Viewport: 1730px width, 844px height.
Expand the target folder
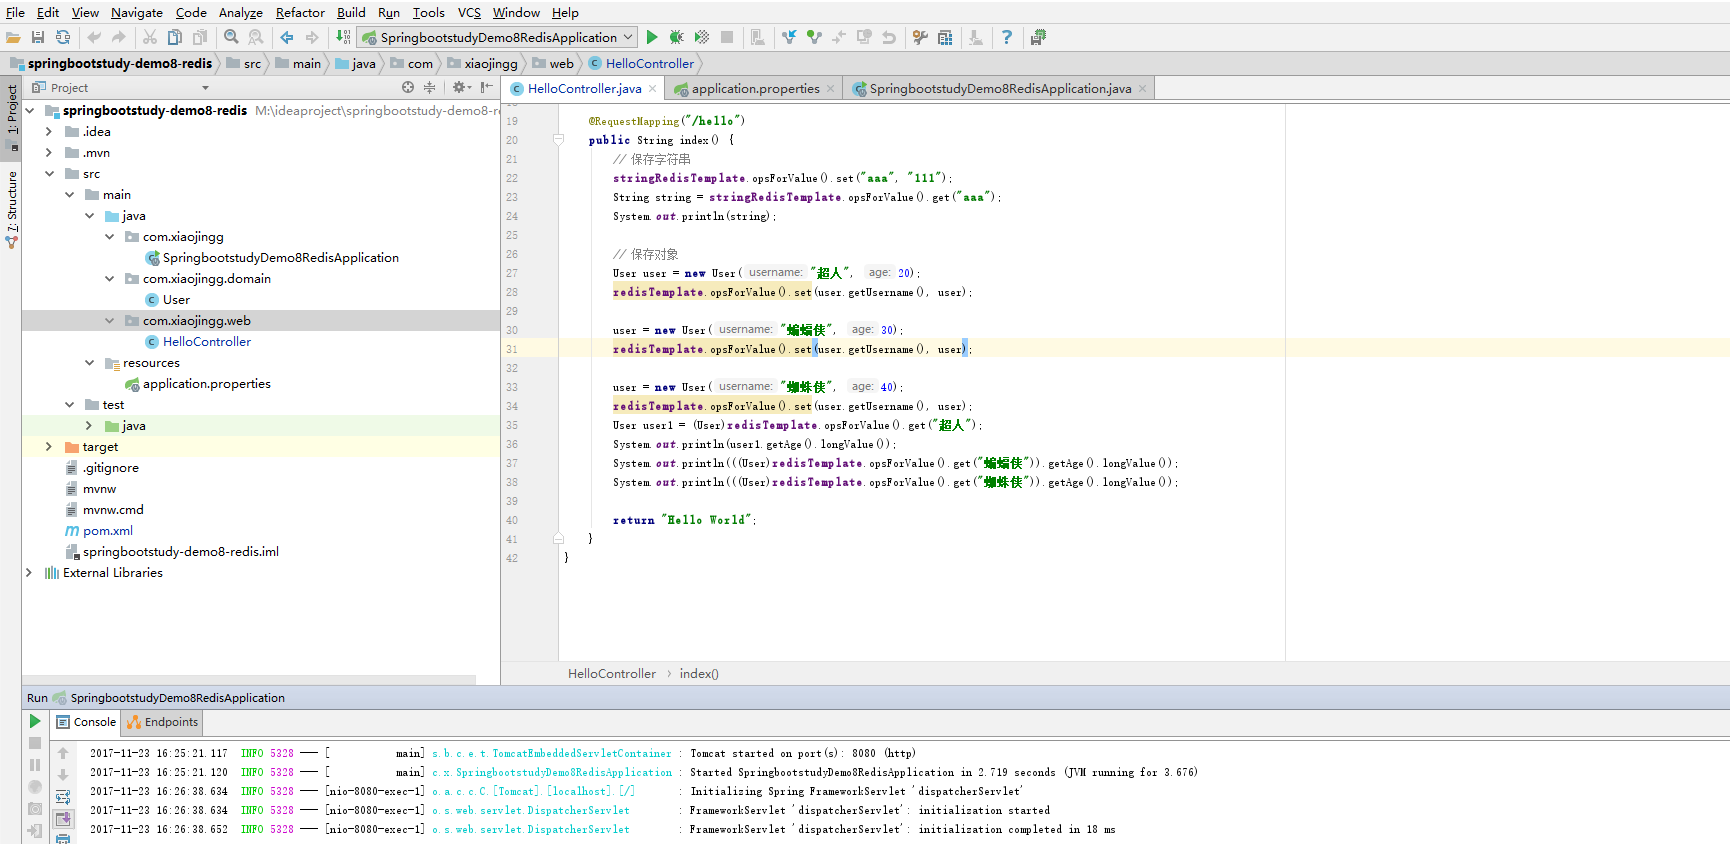click(49, 446)
